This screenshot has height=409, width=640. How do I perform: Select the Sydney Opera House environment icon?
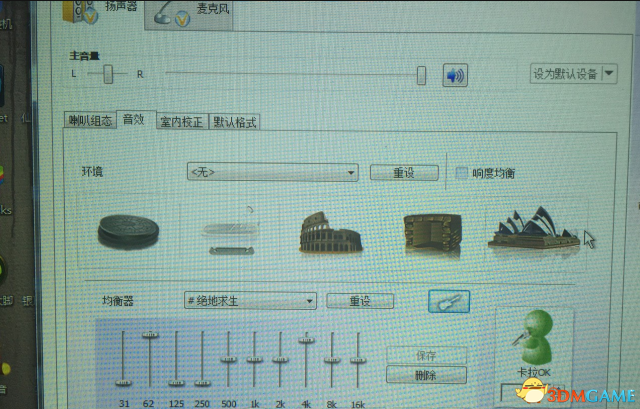pos(534,228)
